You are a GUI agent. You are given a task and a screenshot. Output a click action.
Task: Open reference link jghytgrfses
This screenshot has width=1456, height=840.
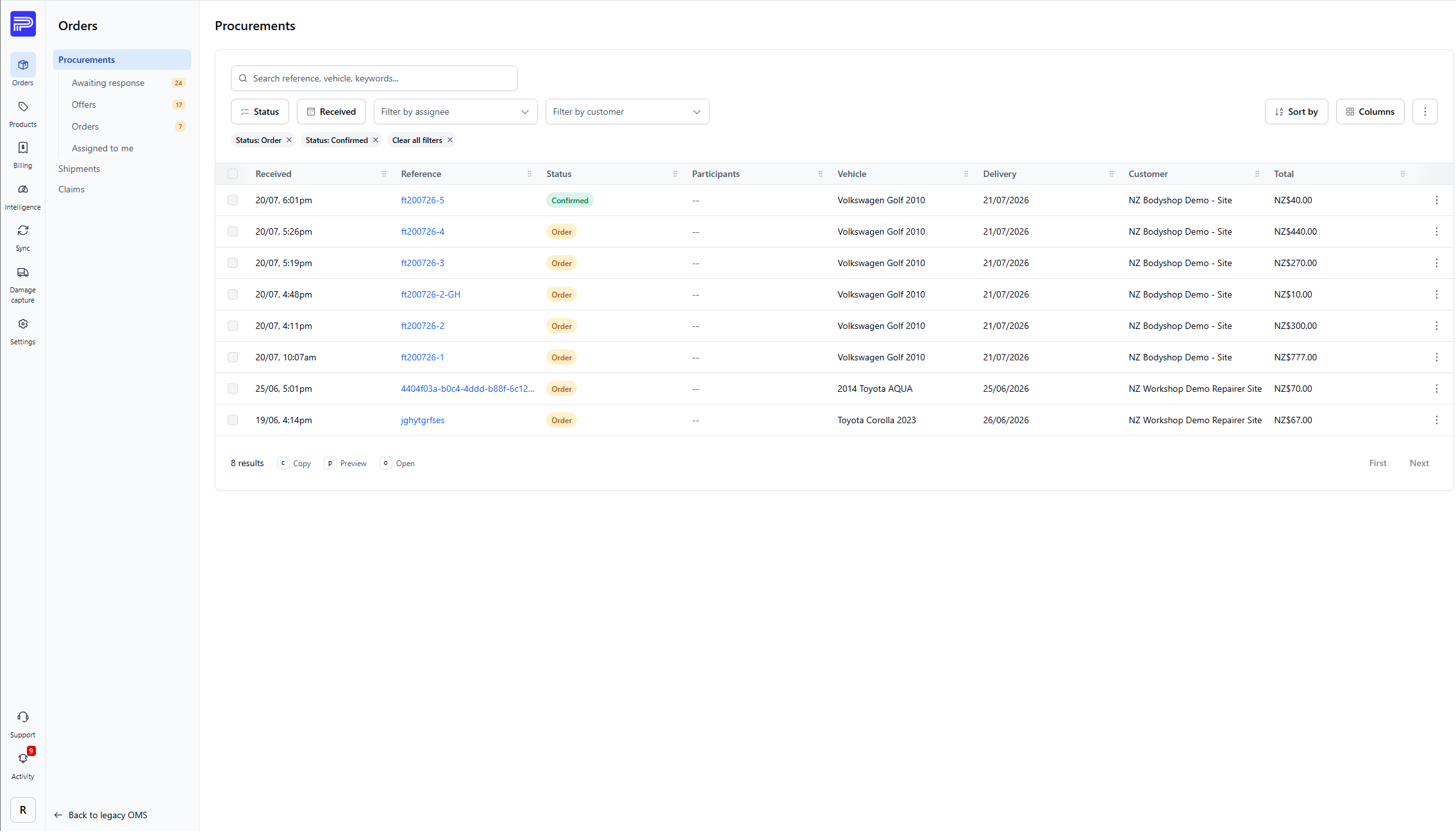point(422,420)
